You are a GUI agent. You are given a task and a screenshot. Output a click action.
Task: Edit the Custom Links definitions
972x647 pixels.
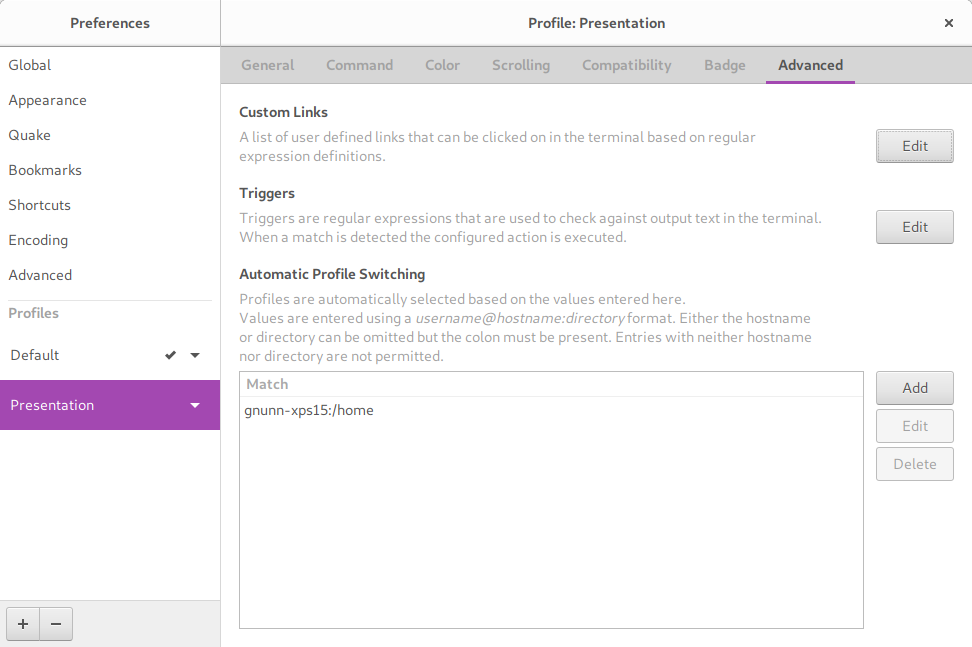[x=914, y=146]
